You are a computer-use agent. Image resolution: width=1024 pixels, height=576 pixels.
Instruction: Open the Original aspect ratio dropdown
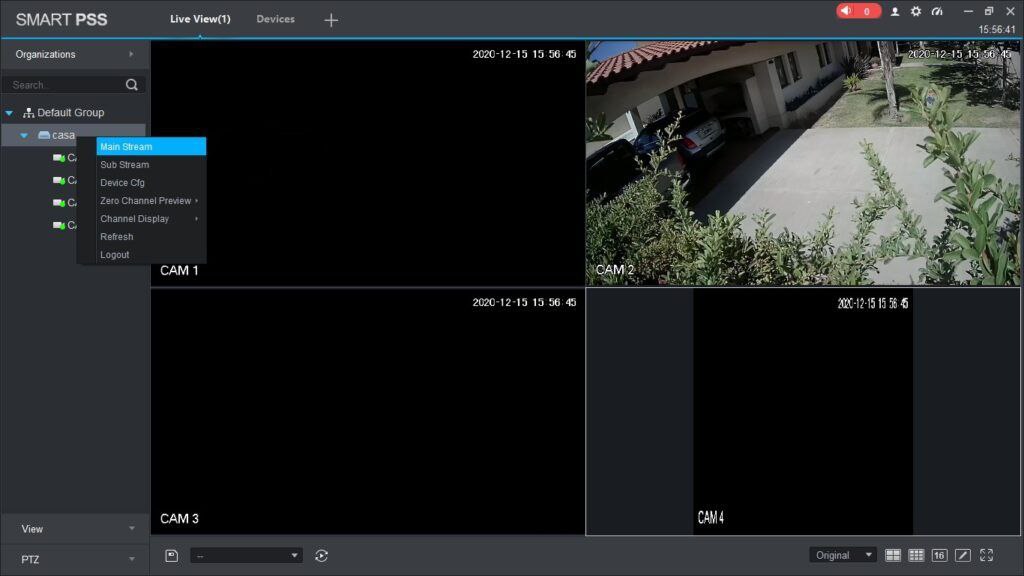(x=842, y=555)
